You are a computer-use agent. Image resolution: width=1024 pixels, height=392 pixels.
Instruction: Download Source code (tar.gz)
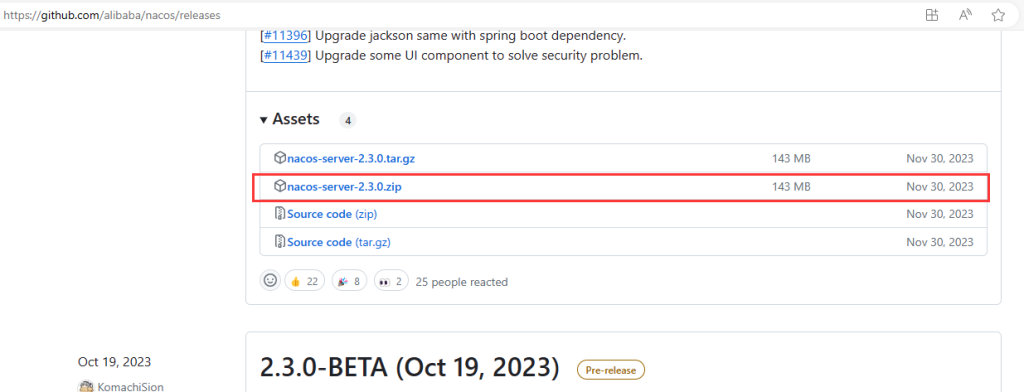(x=339, y=242)
